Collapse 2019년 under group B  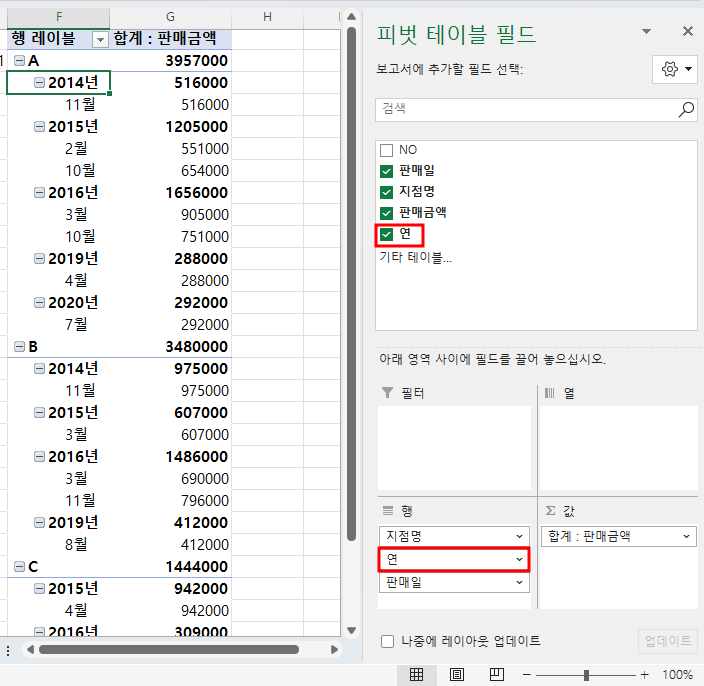[40, 523]
